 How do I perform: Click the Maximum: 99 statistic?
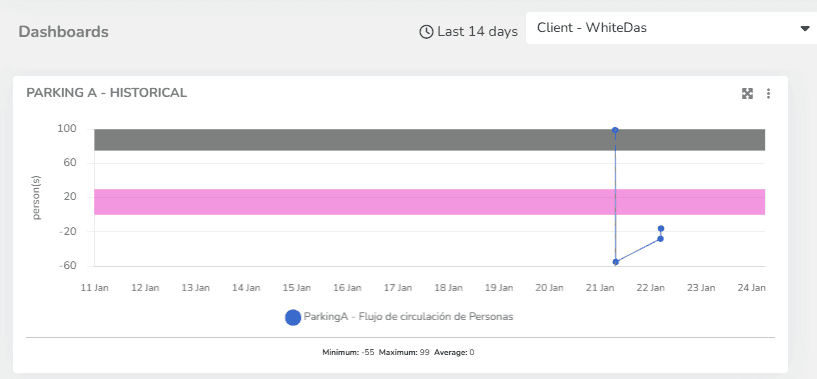(404, 352)
